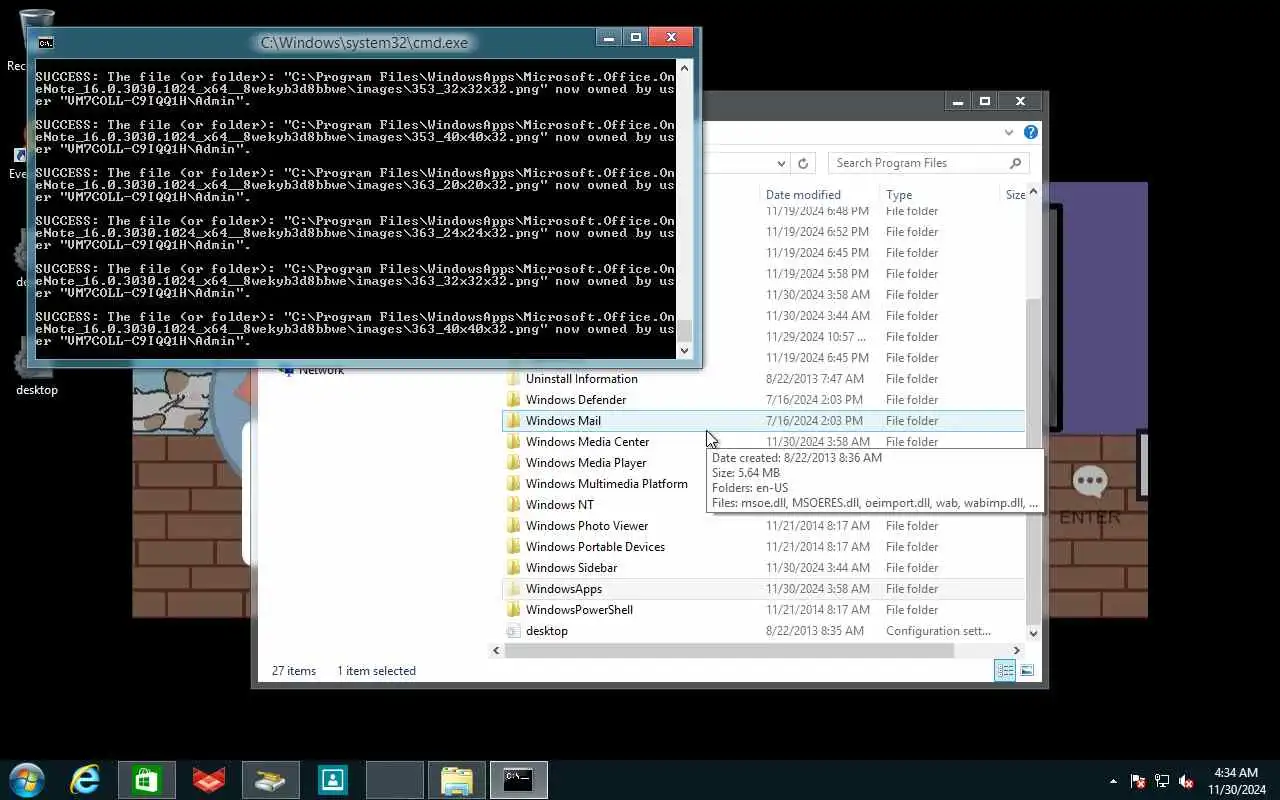
Task: Switch to Command Prompt taskbar button
Action: point(519,780)
